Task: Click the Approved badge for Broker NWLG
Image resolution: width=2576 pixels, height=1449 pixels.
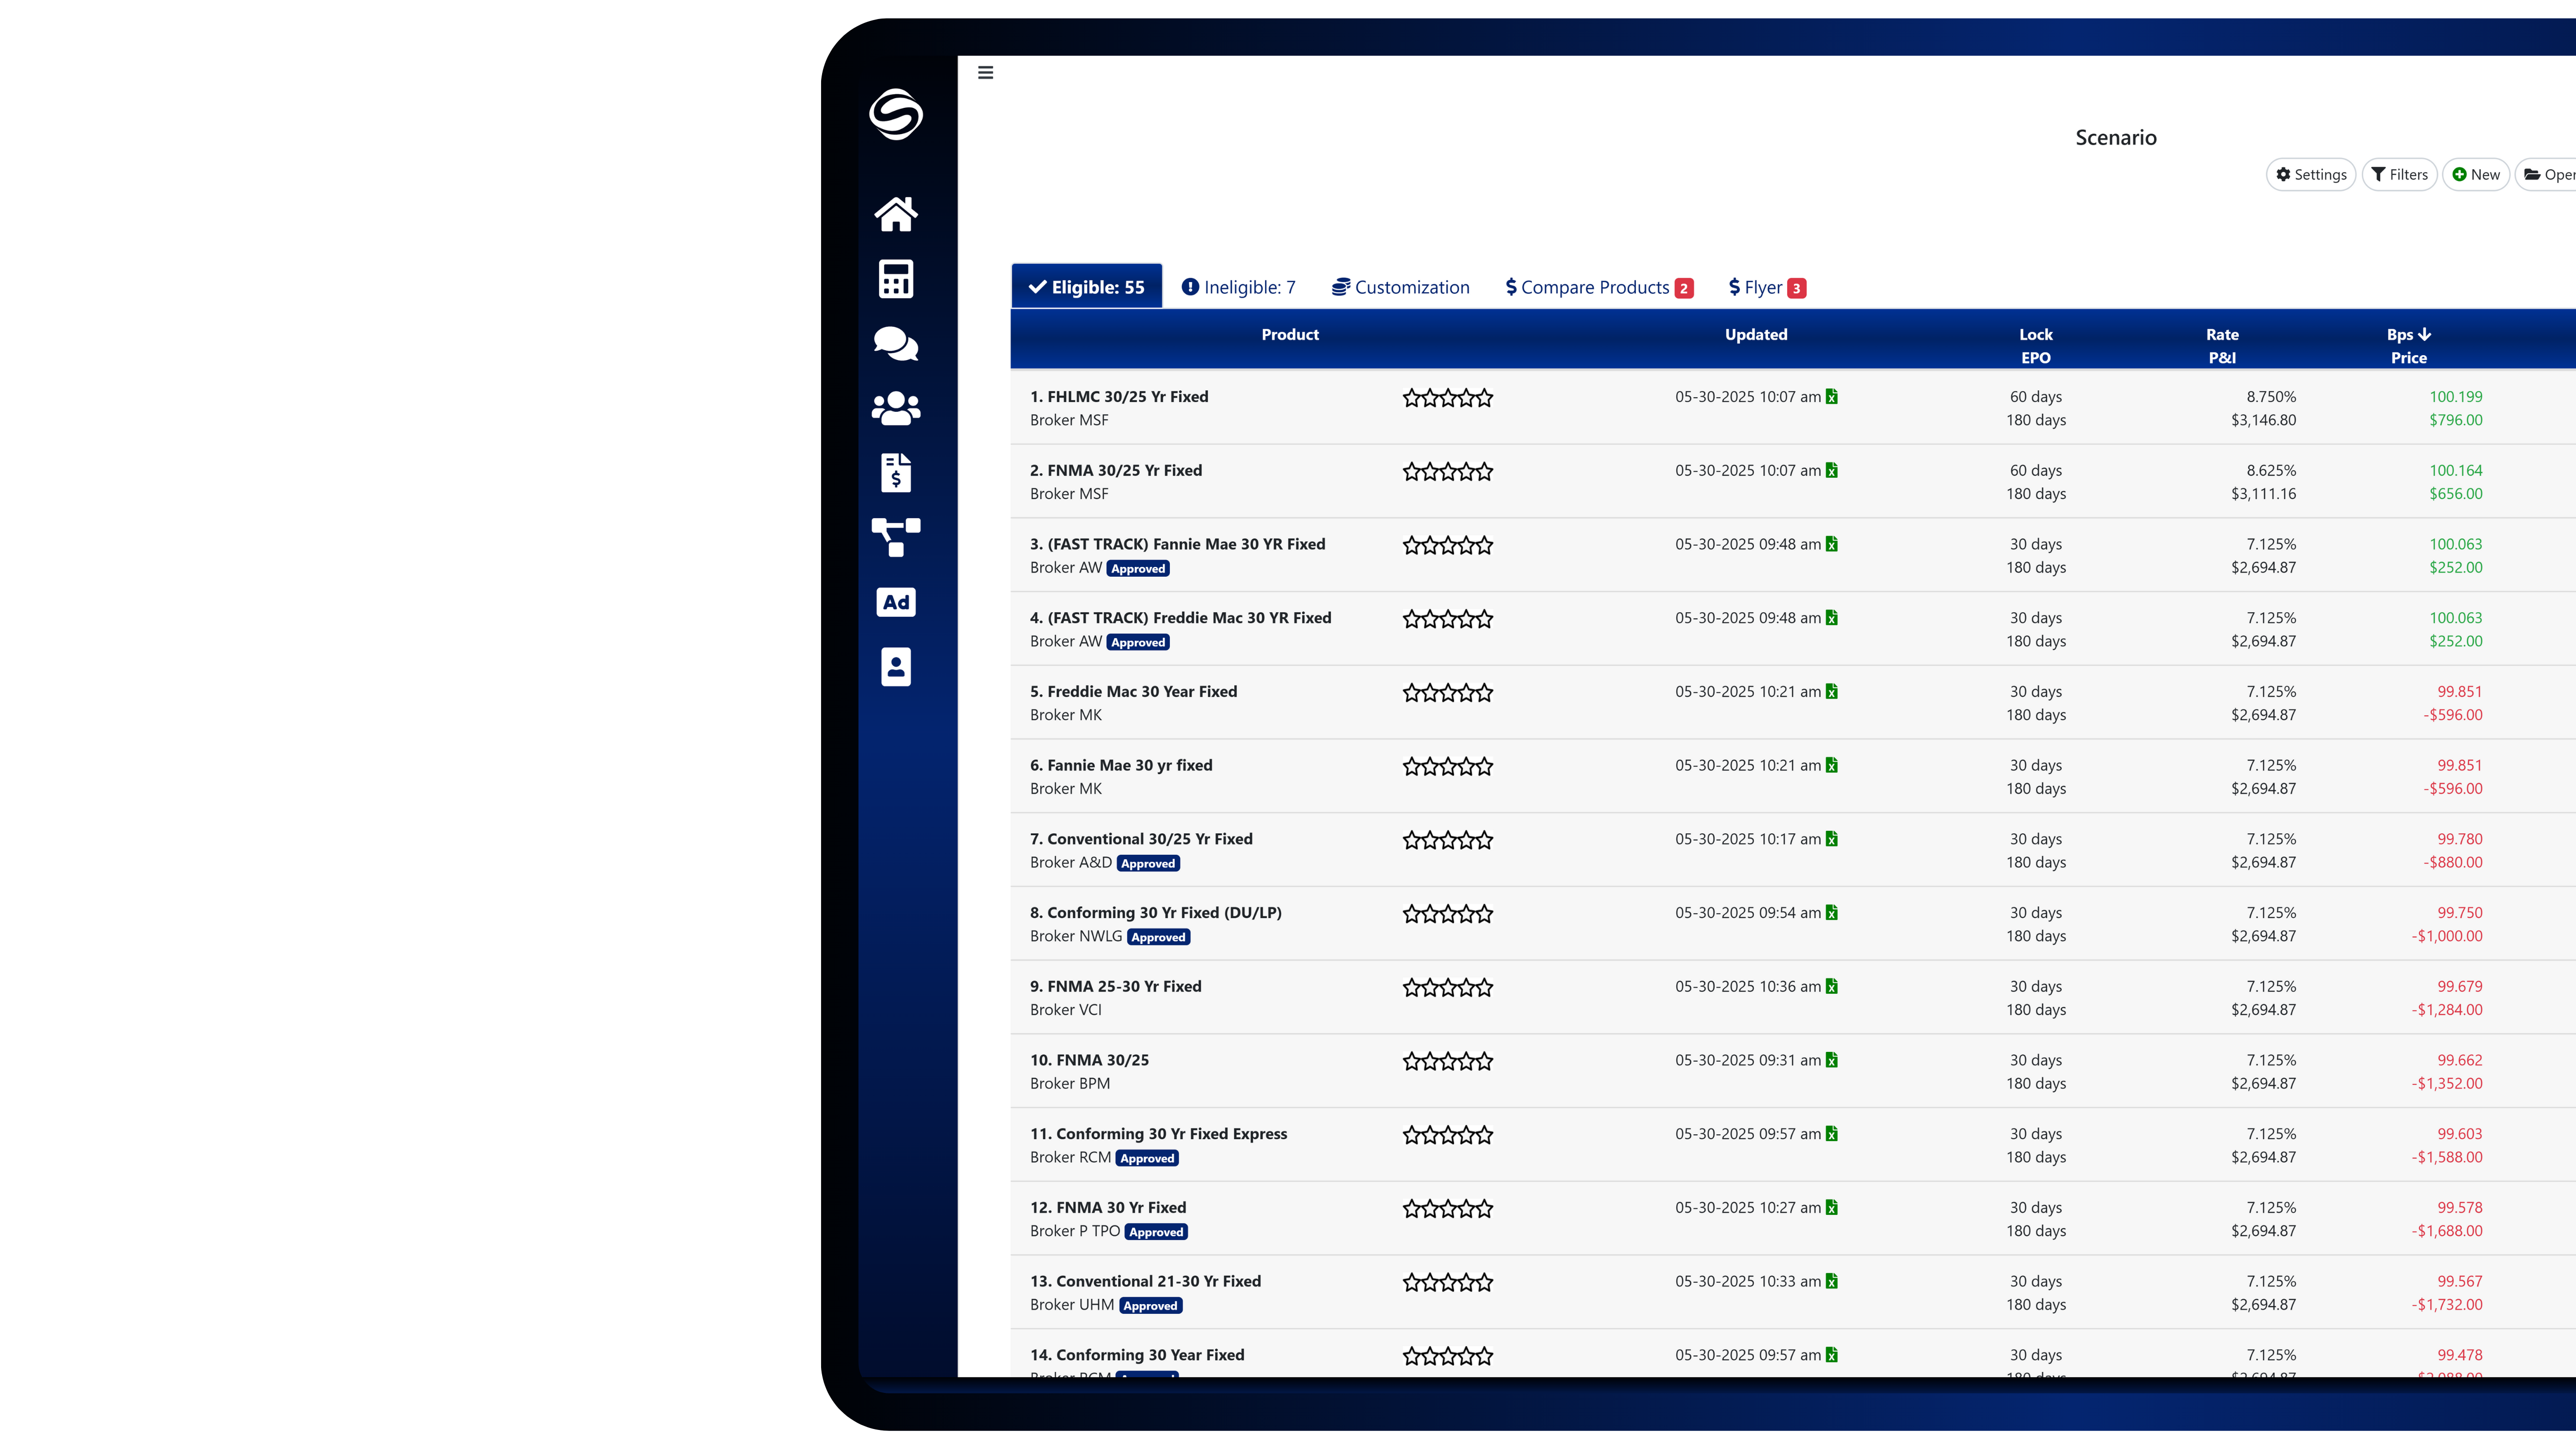Action: [1158, 937]
